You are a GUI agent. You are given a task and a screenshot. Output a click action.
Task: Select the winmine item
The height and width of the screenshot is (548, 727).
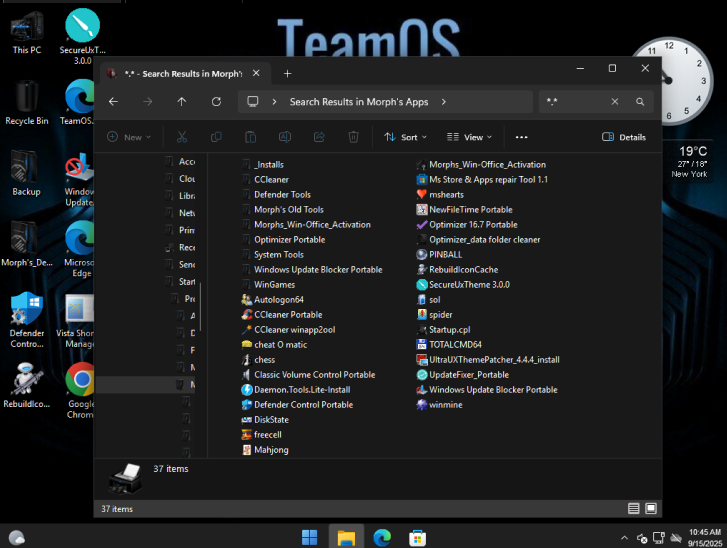pos(440,405)
